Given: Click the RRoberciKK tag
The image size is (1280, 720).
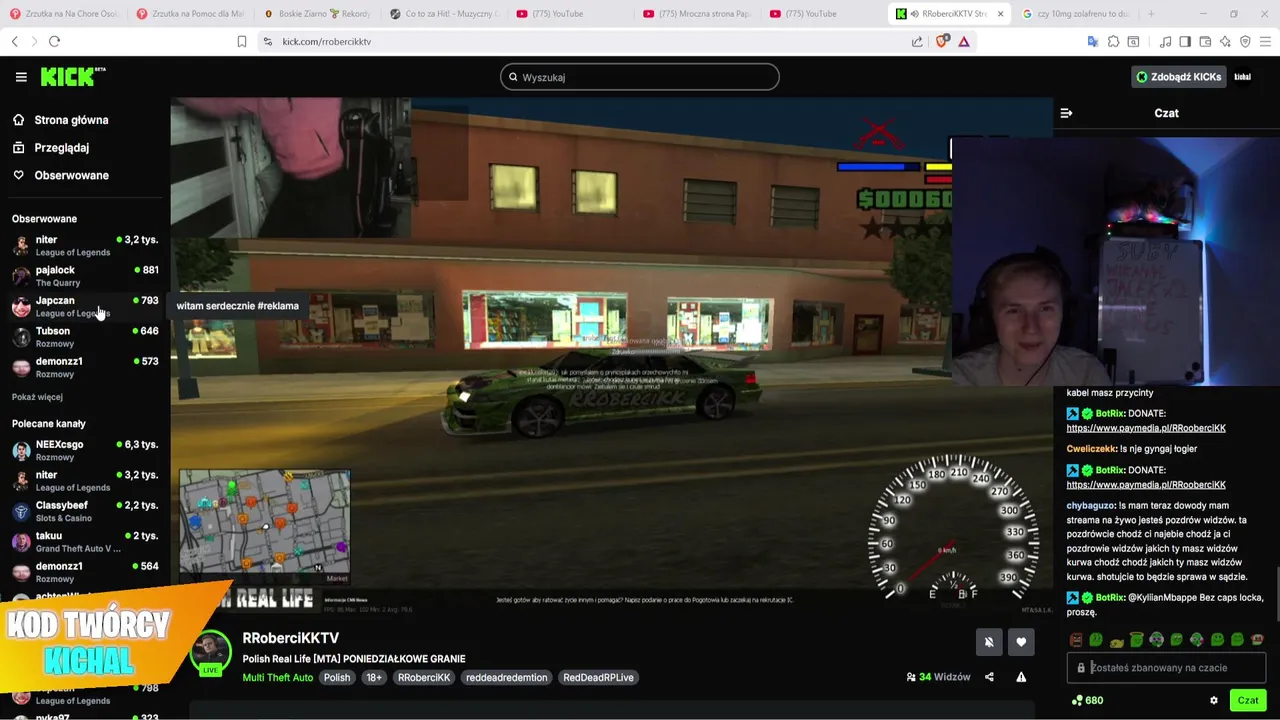Looking at the screenshot, I should tap(424, 677).
